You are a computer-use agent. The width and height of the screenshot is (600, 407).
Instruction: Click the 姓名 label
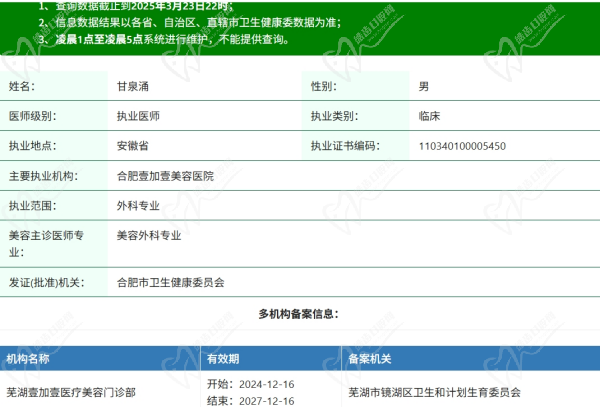[22, 86]
